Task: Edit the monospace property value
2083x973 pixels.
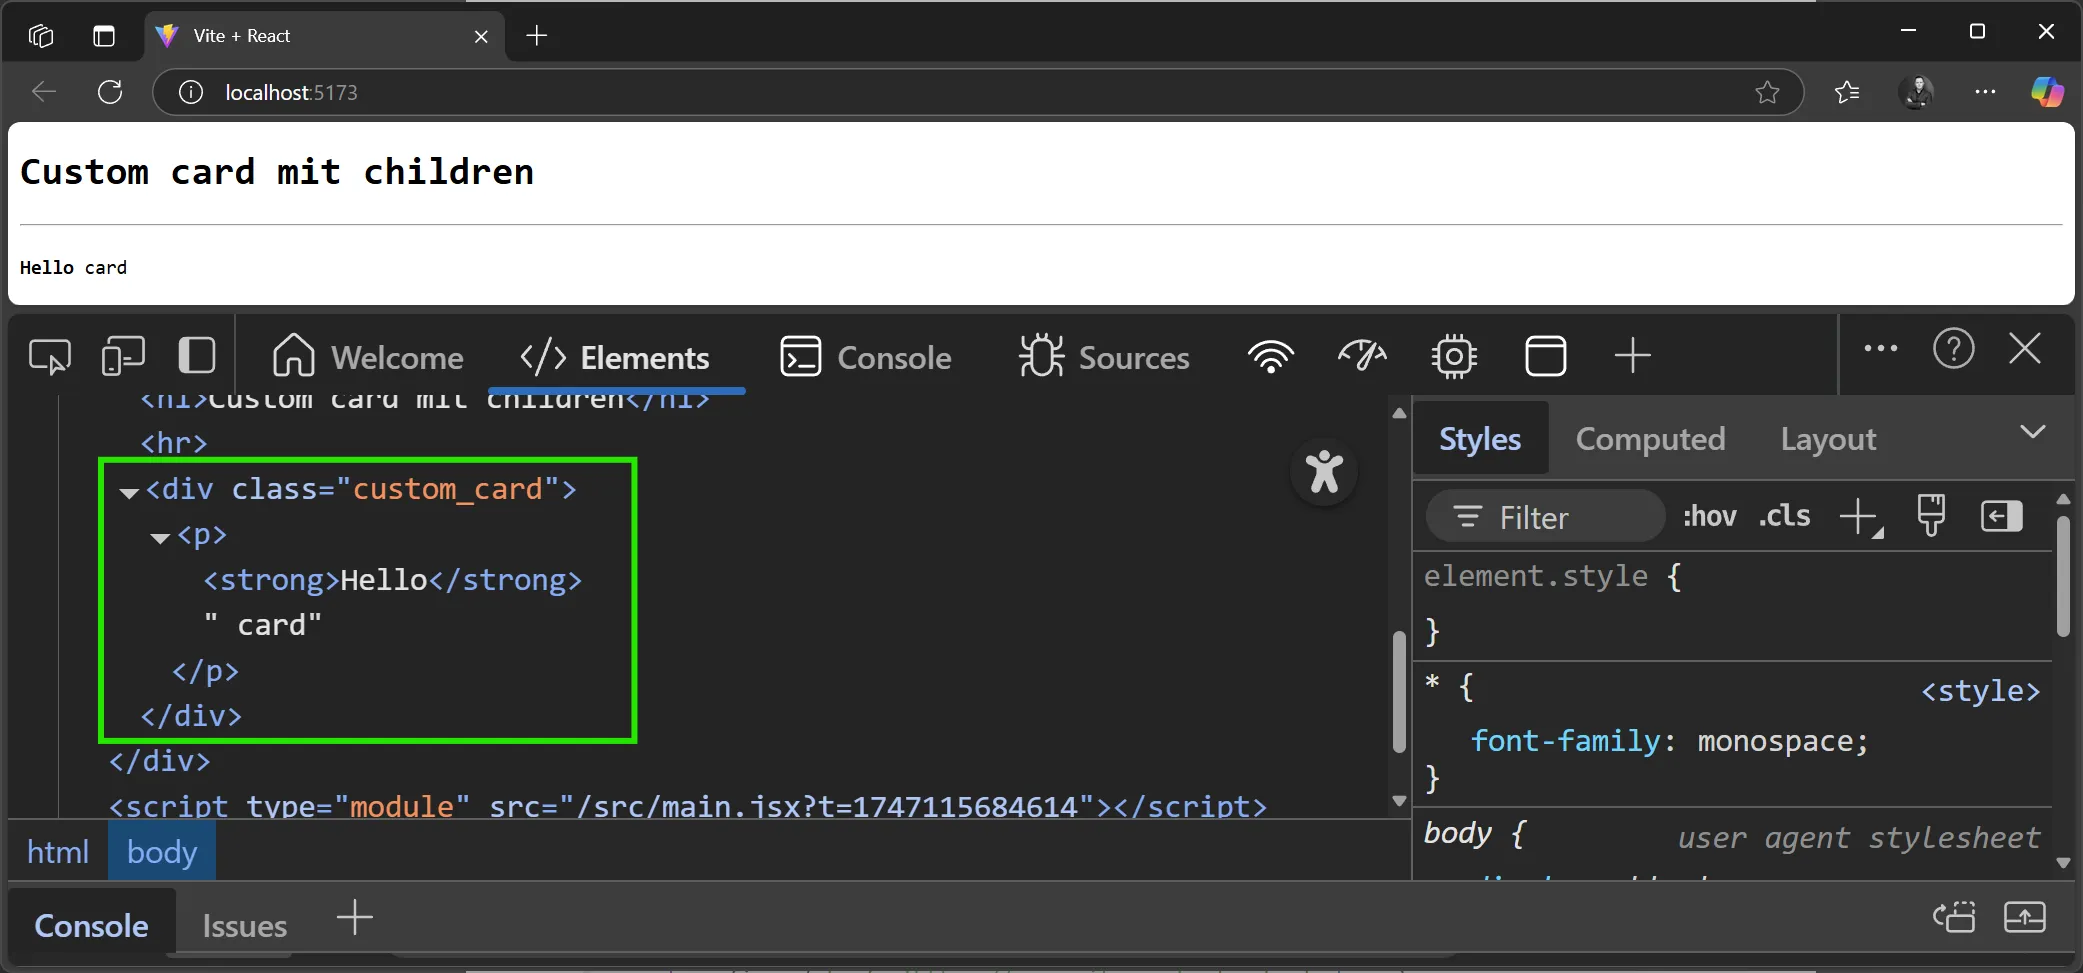Action: click(1775, 741)
